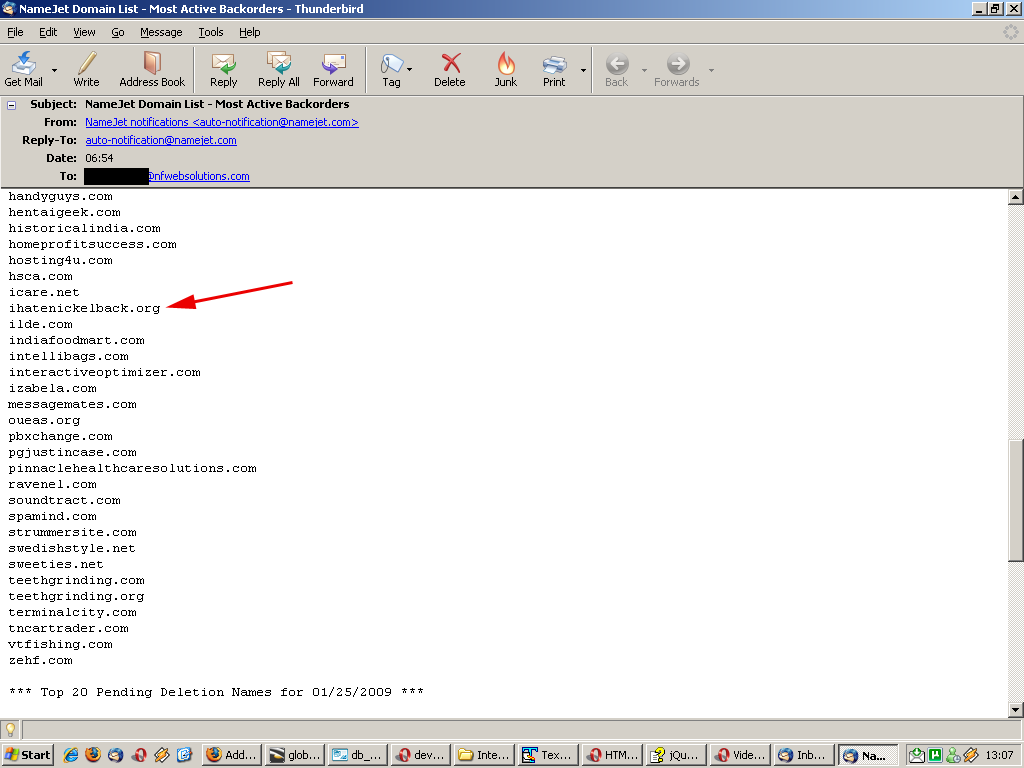
Task: Switch to the Vide... taskbar window
Action: [x=739, y=755]
